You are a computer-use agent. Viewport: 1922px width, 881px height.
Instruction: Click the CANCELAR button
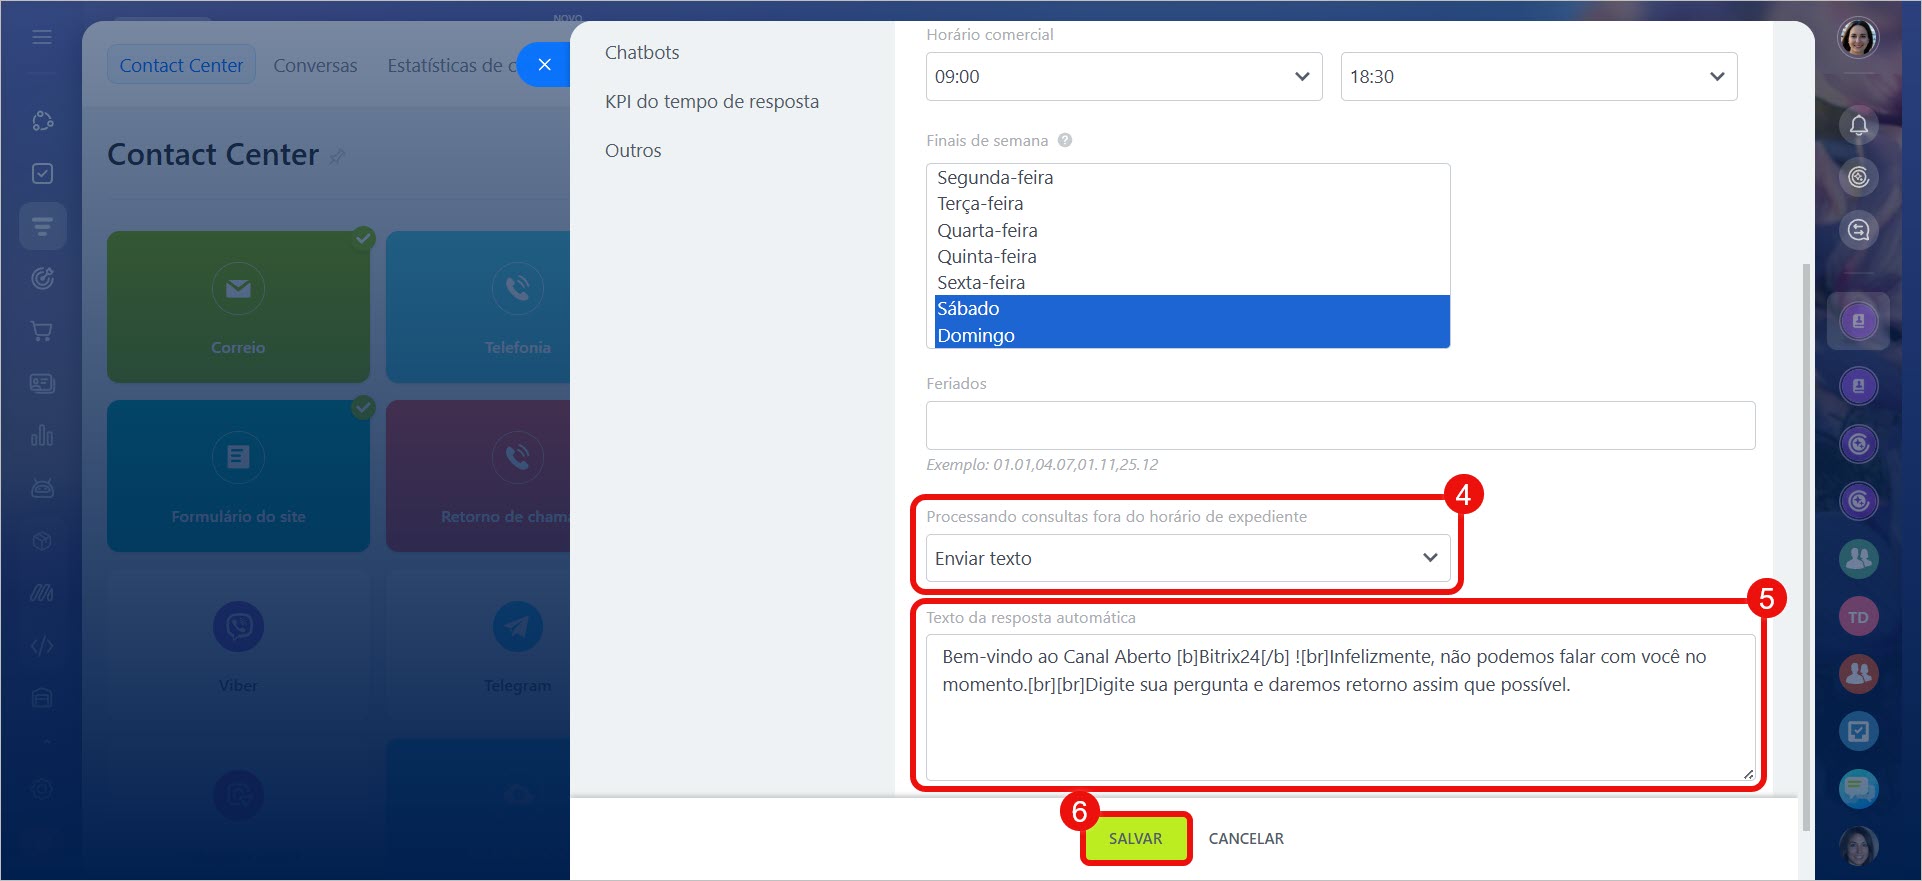[x=1246, y=839]
